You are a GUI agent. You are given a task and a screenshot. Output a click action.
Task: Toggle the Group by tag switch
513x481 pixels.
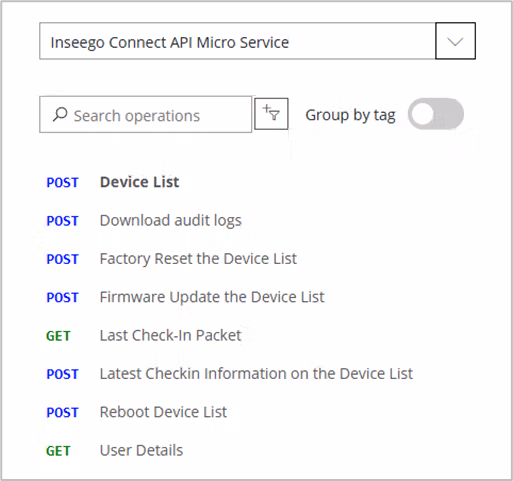435,114
